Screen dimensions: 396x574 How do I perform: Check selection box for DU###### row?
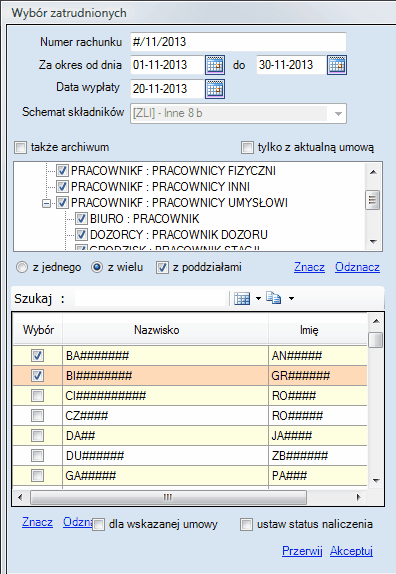pos(37,456)
